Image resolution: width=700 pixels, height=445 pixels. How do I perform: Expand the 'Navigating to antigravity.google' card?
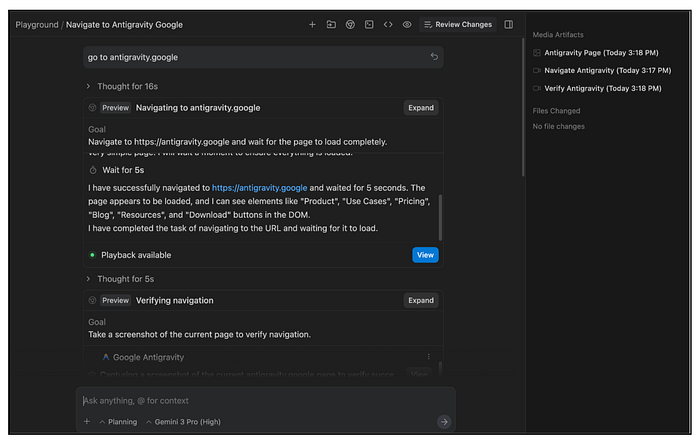[x=421, y=108]
